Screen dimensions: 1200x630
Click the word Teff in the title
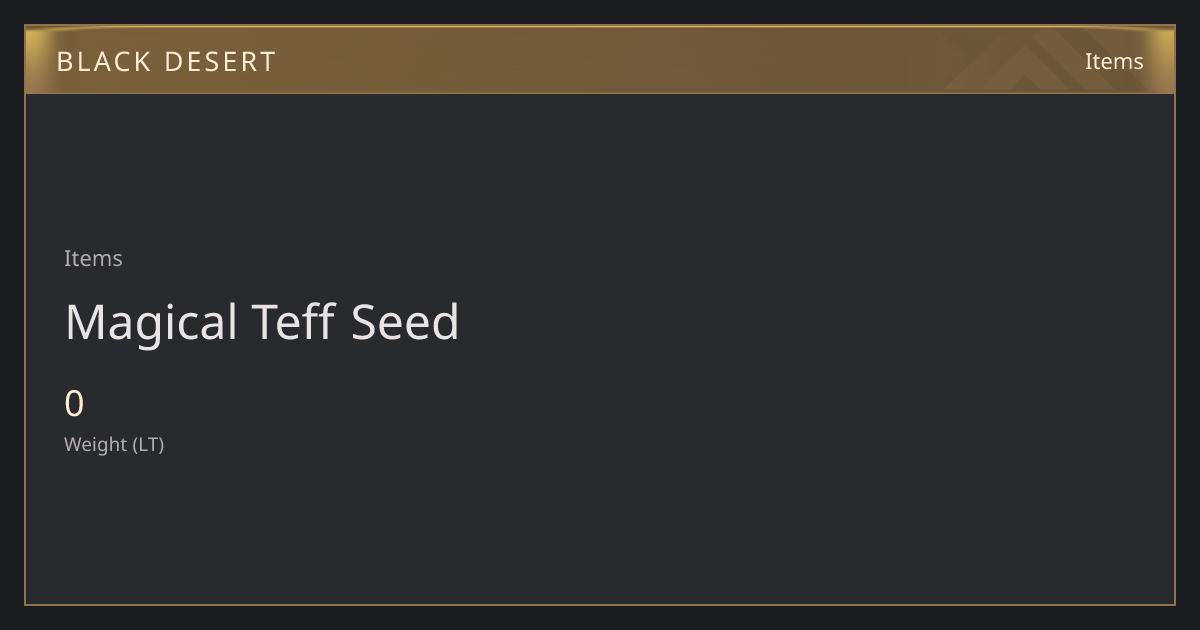pyautogui.click(x=293, y=322)
